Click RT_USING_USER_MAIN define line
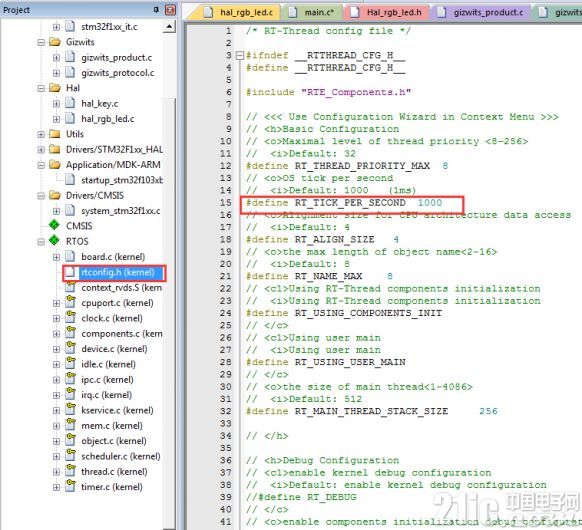The image size is (582, 530). pyautogui.click(x=326, y=362)
